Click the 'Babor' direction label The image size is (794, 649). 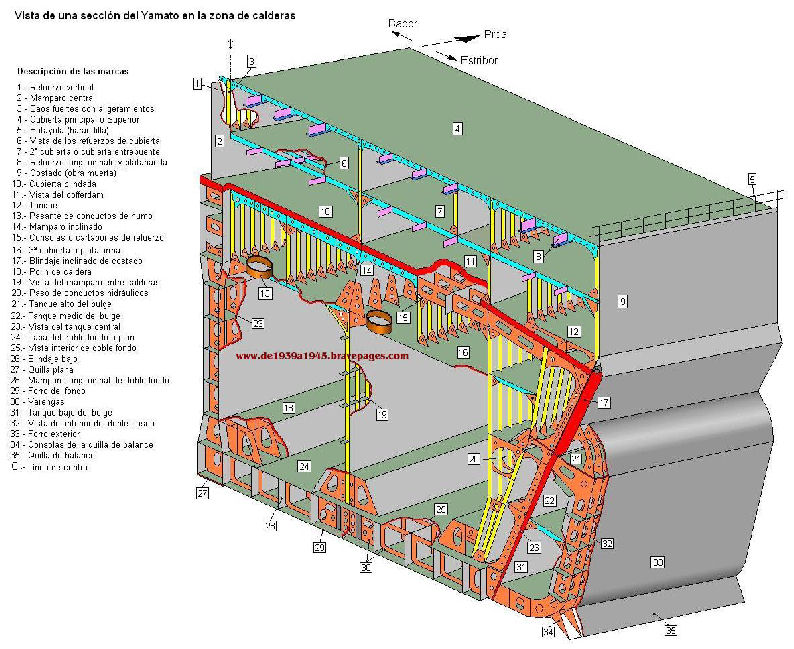402,20
